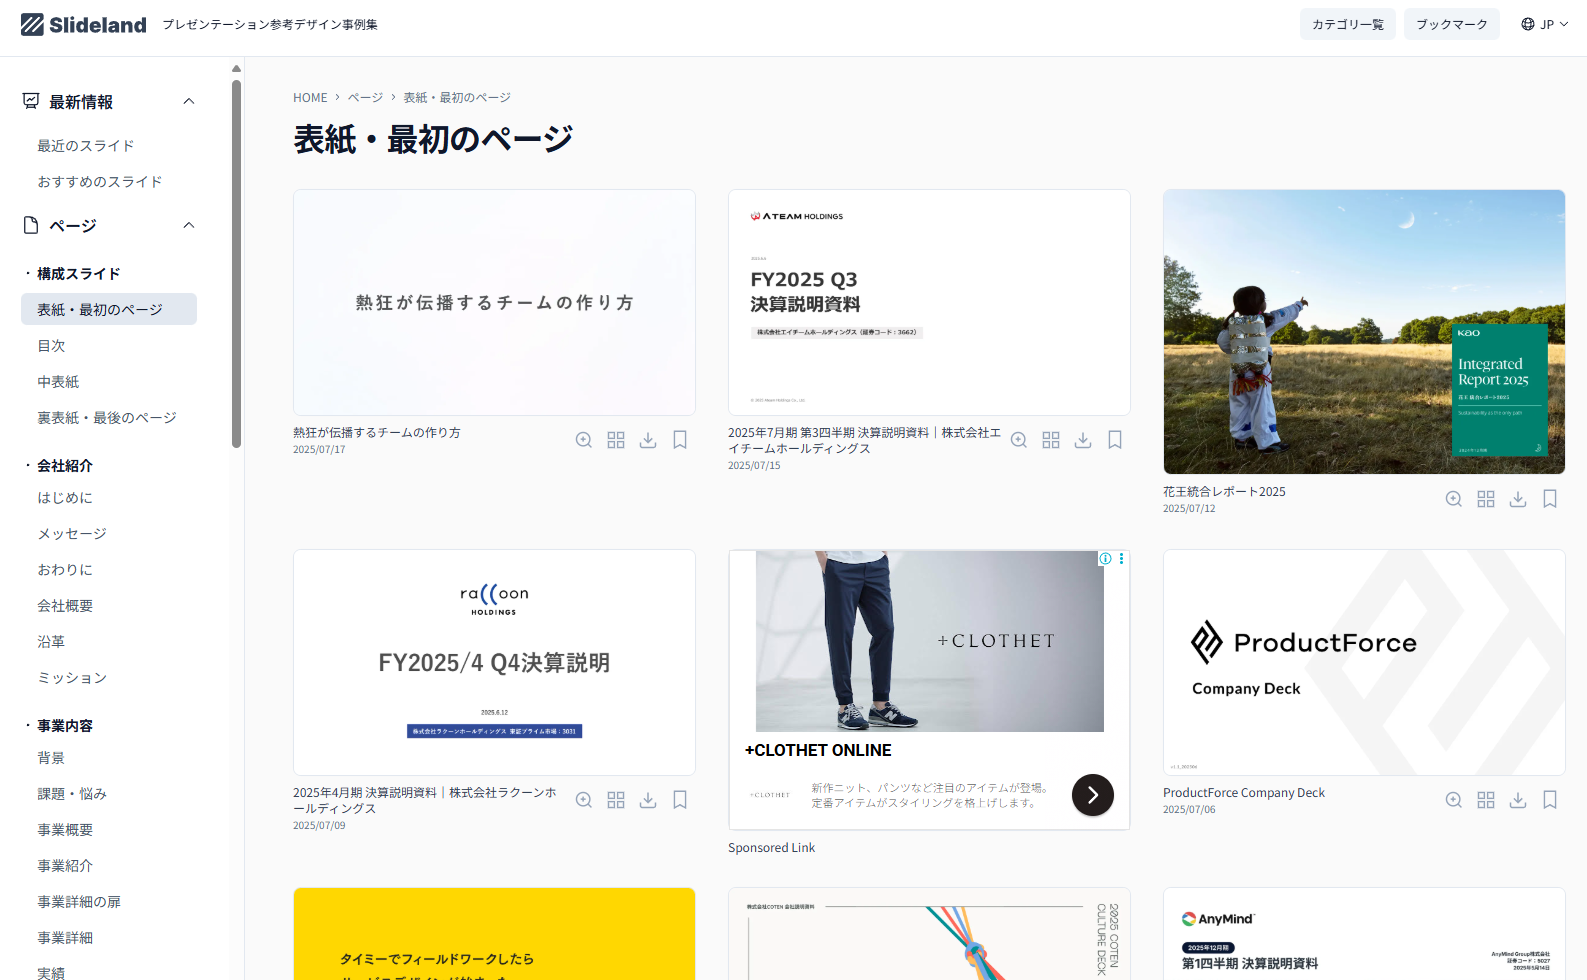Zoom in on ProductForce Company Deck

click(1454, 800)
